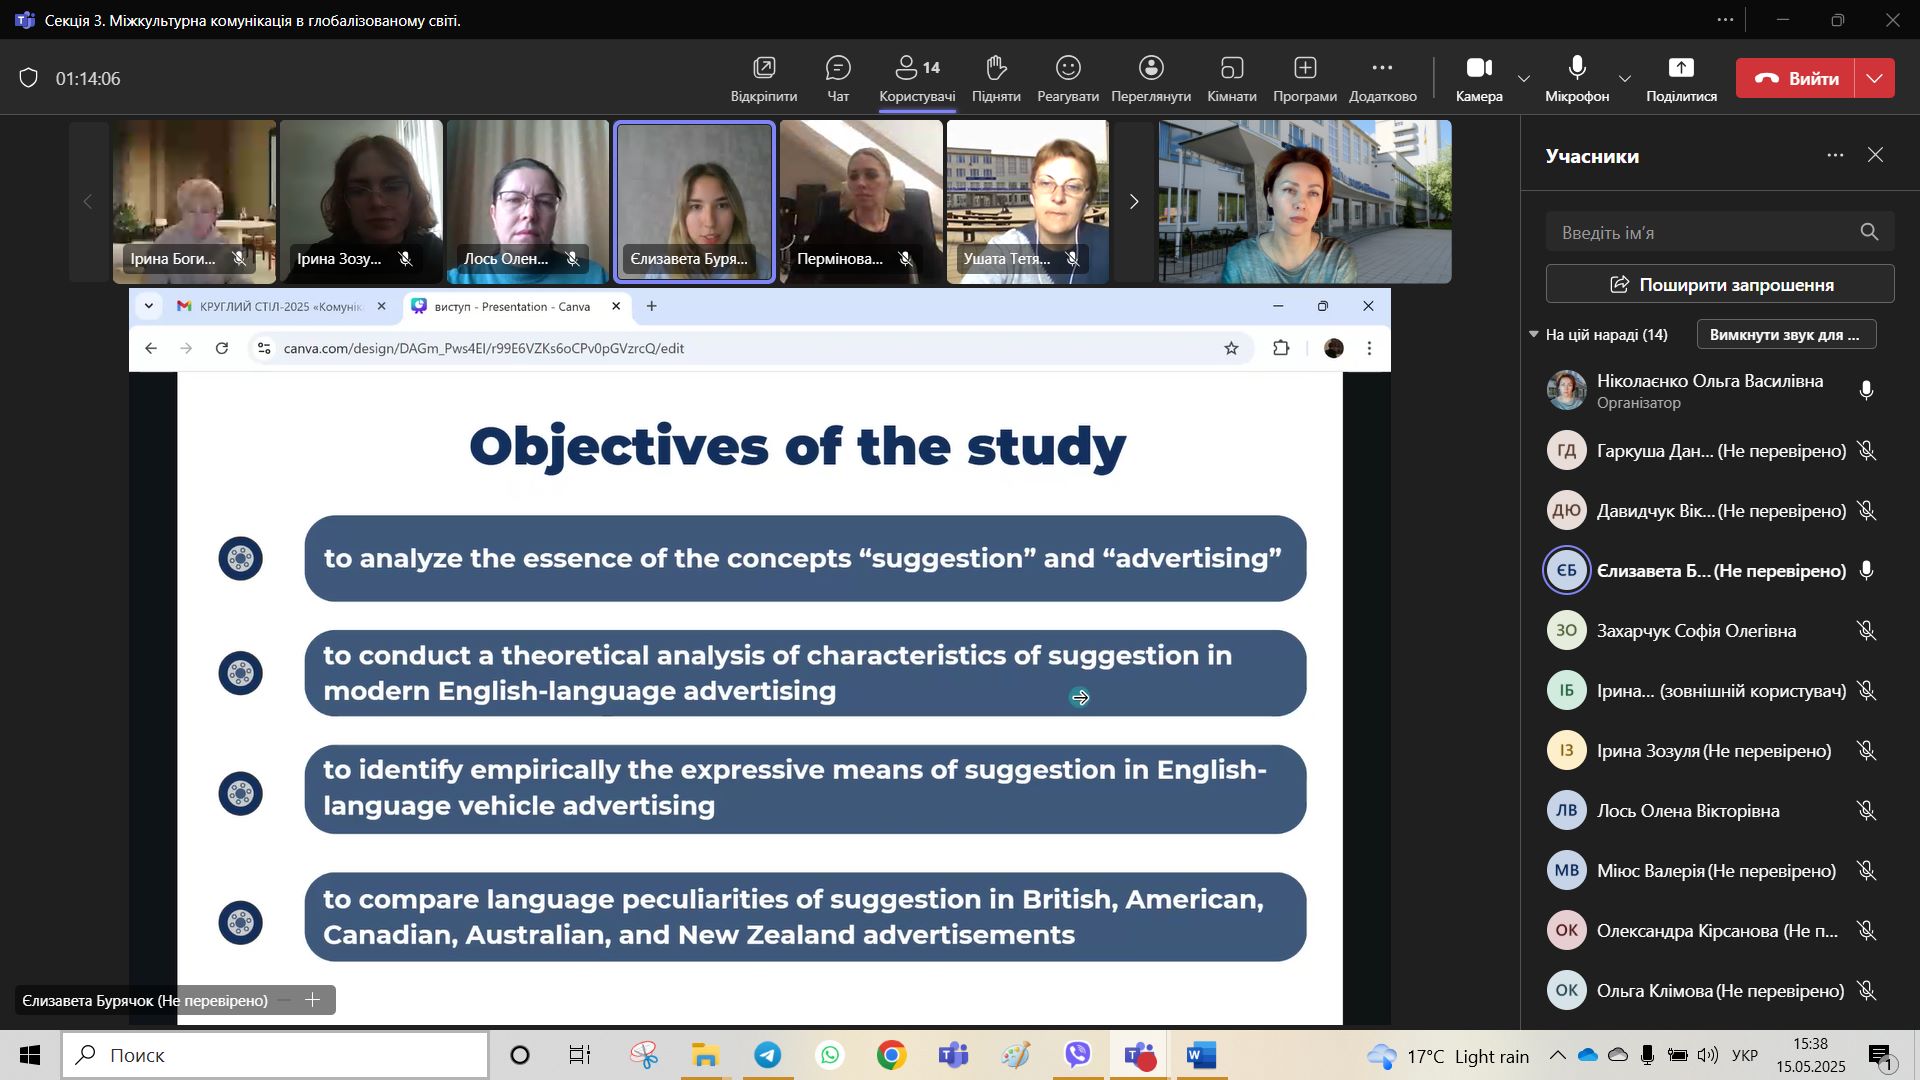This screenshot has width=1920, height=1080.
Task: Open the Camera options dropdown arrow
Action: pyautogui.click(x=1524, y=79)
